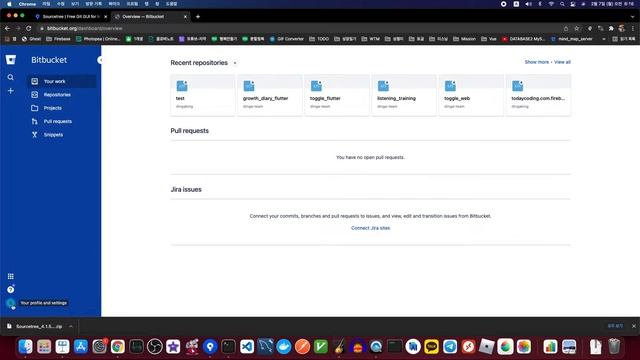Bookmark this page with the star icon
Image resolution: width=640 pixels, height=360 pixels.
tap(577, 28)
